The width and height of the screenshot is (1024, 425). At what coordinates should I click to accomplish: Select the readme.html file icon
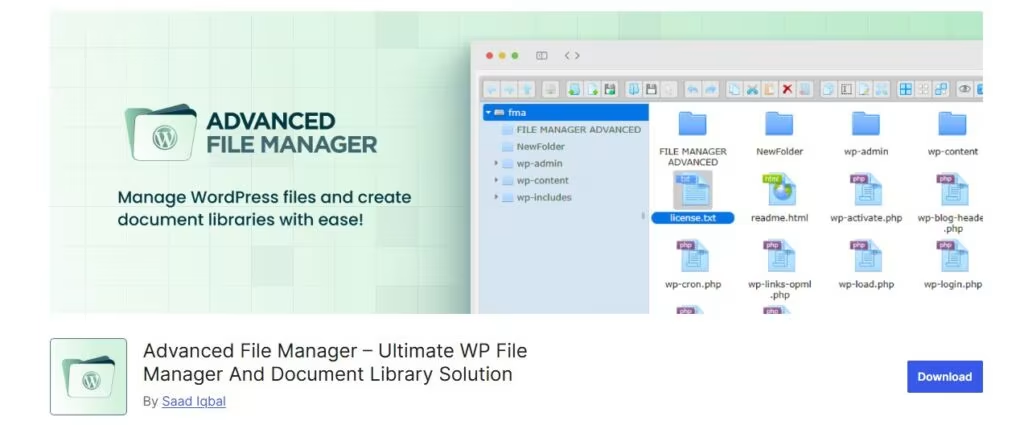(x=780, y=189)
